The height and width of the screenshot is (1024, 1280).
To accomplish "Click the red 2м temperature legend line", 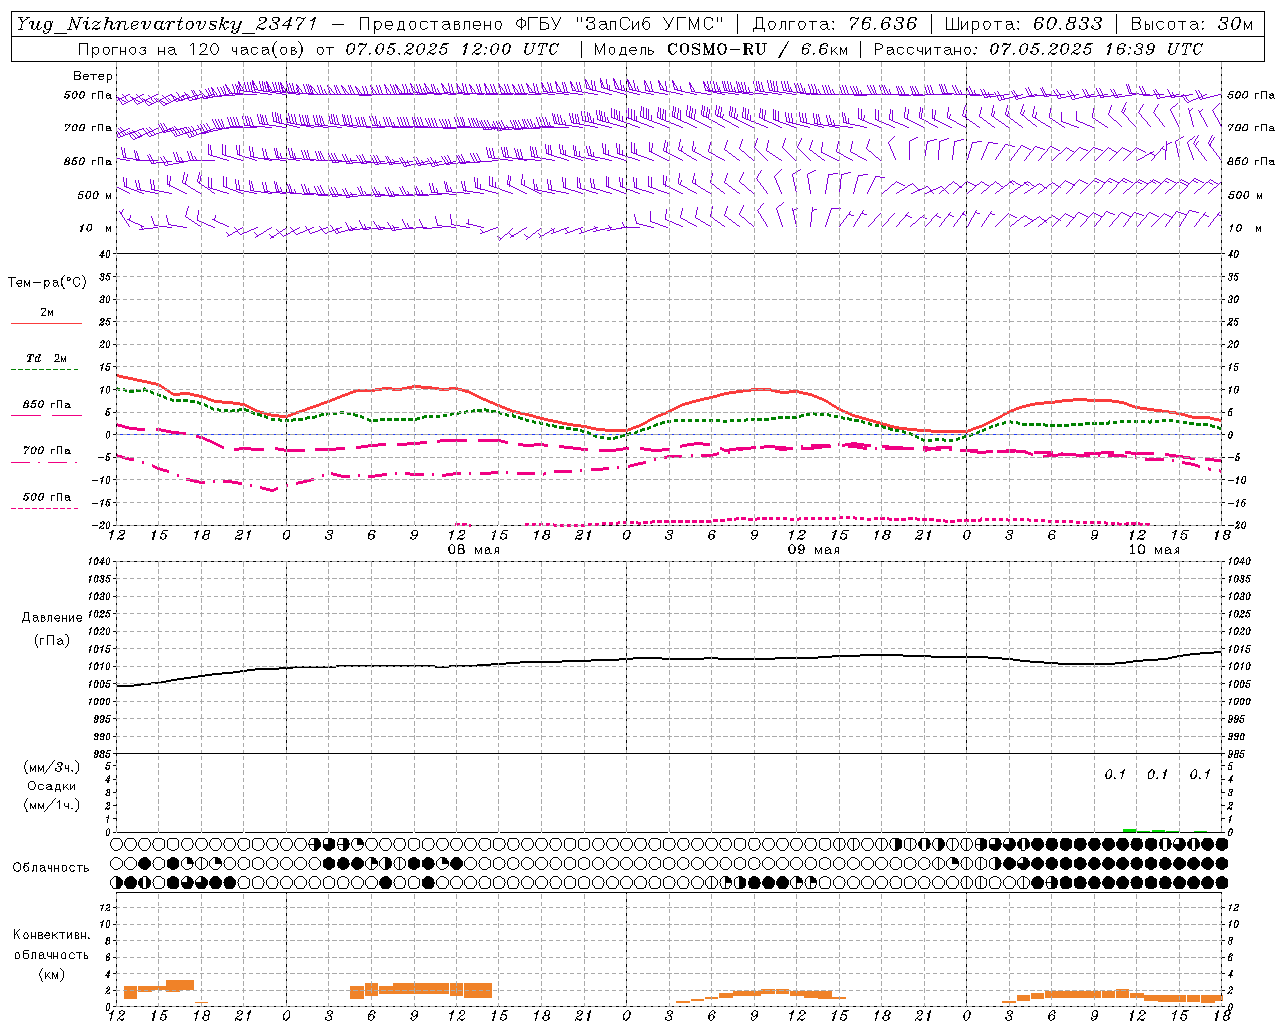I will tap(46, 323).
